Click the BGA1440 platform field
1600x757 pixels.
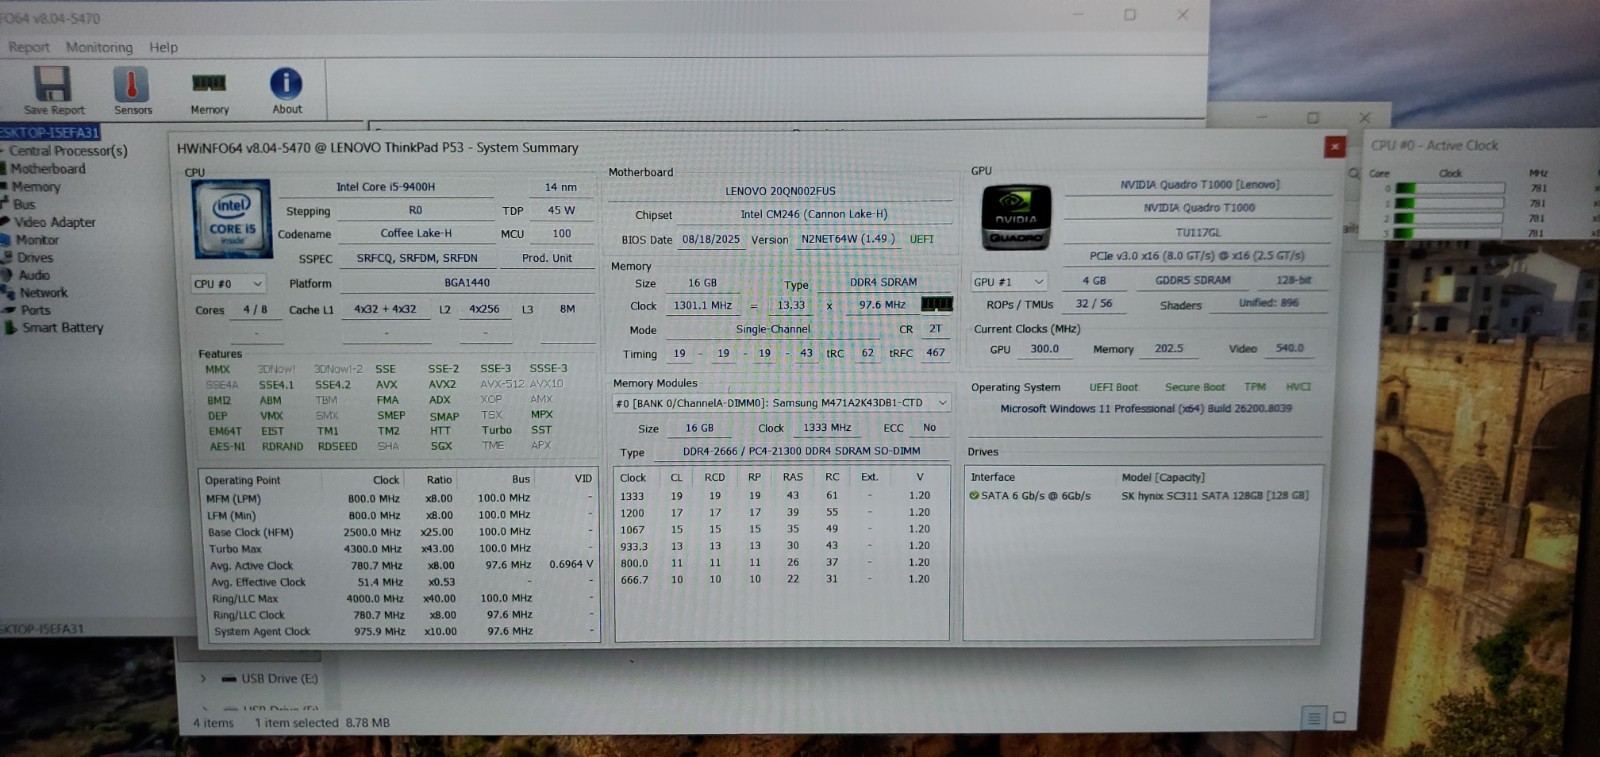point(467,283)
